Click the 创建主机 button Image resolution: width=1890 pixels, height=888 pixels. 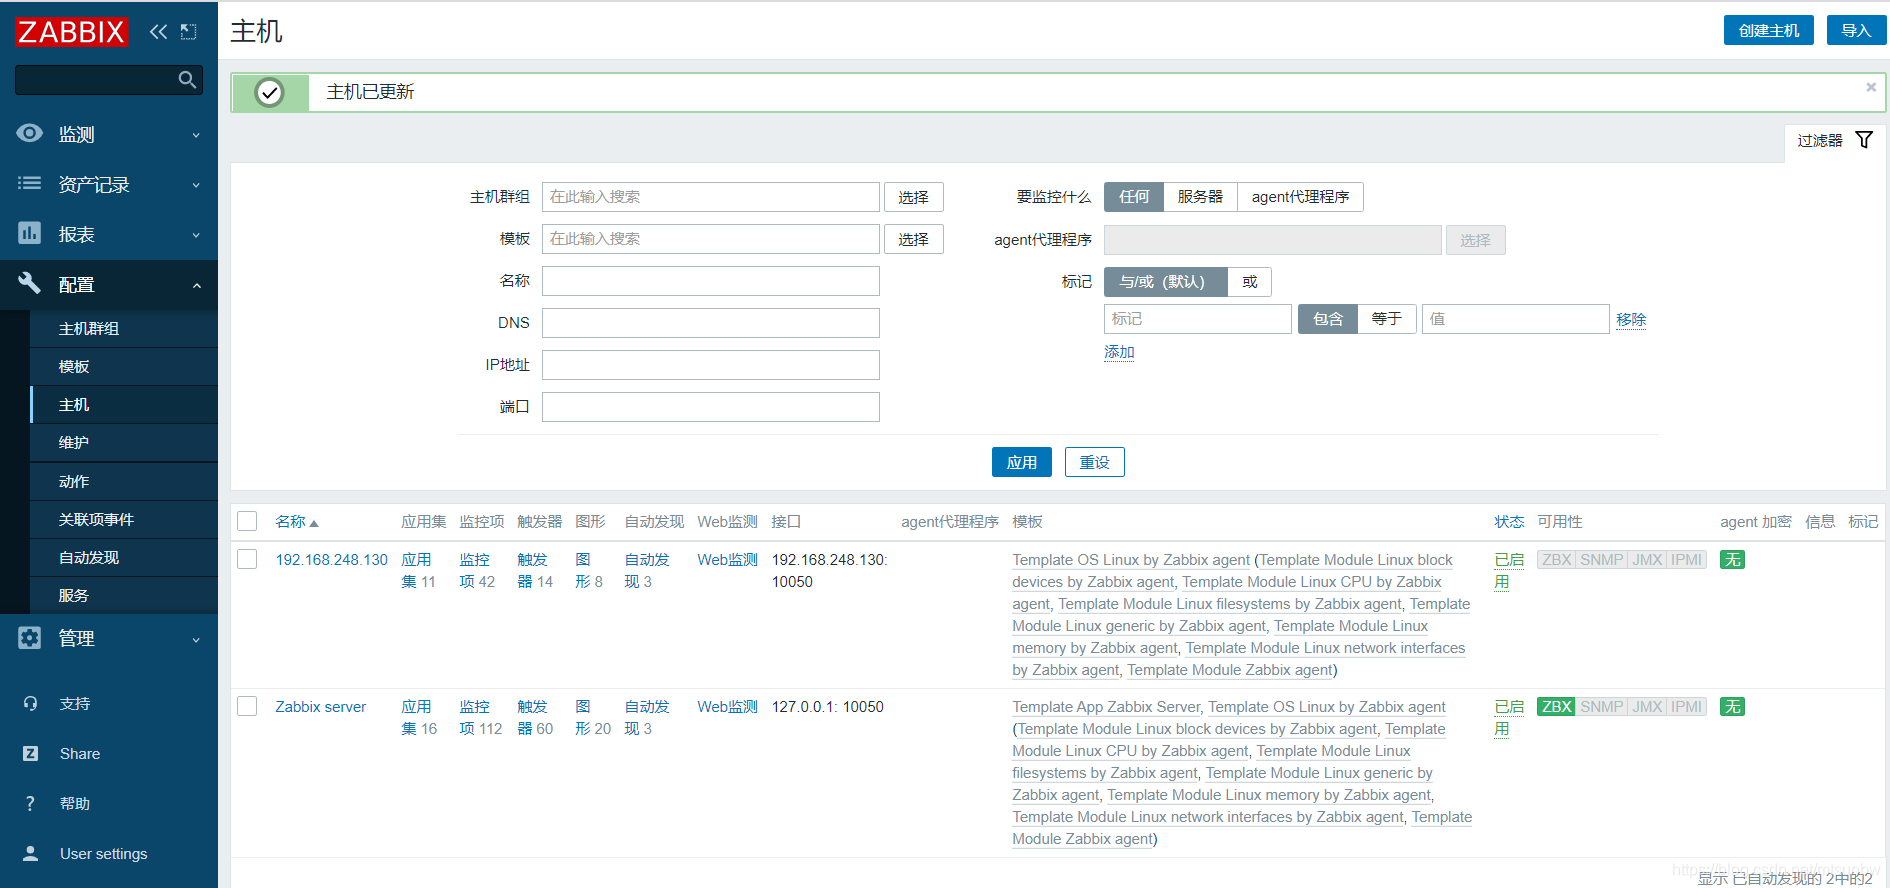tap(1768, 31)
